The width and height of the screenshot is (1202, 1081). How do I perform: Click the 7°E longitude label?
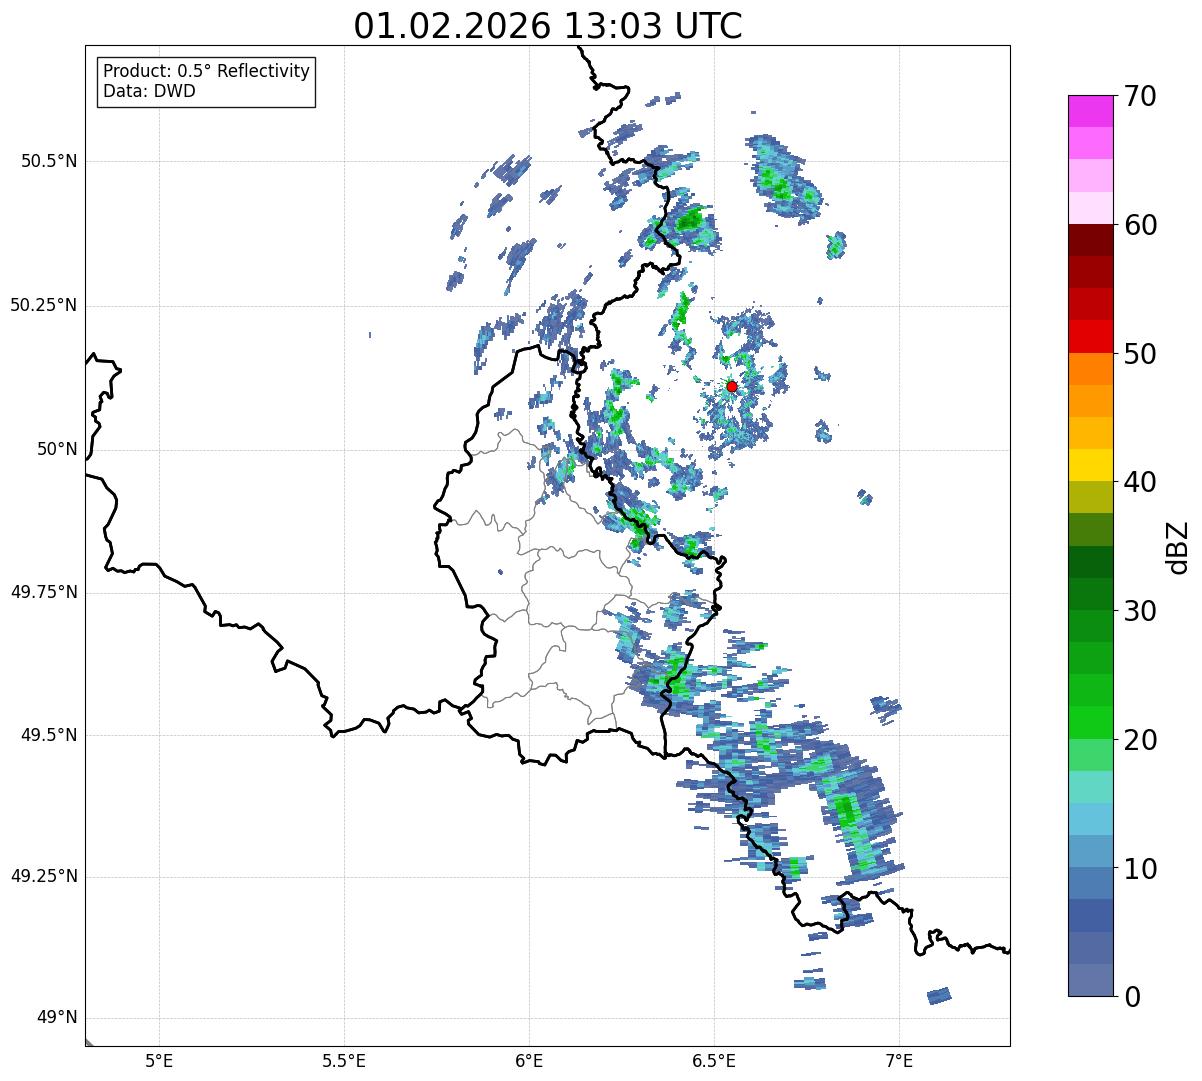[x=899, y=1060]
